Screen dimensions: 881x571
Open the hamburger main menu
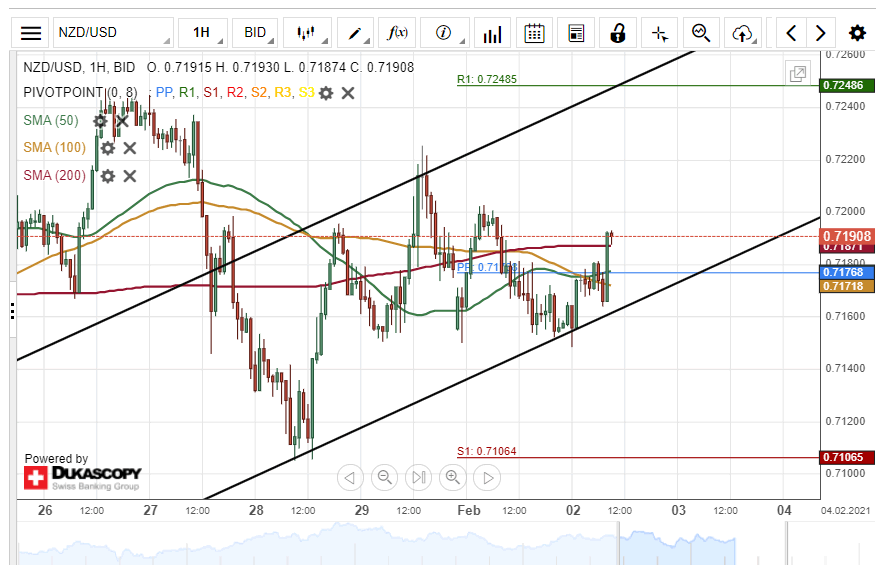pyautogui.click(x=30, y=33)
